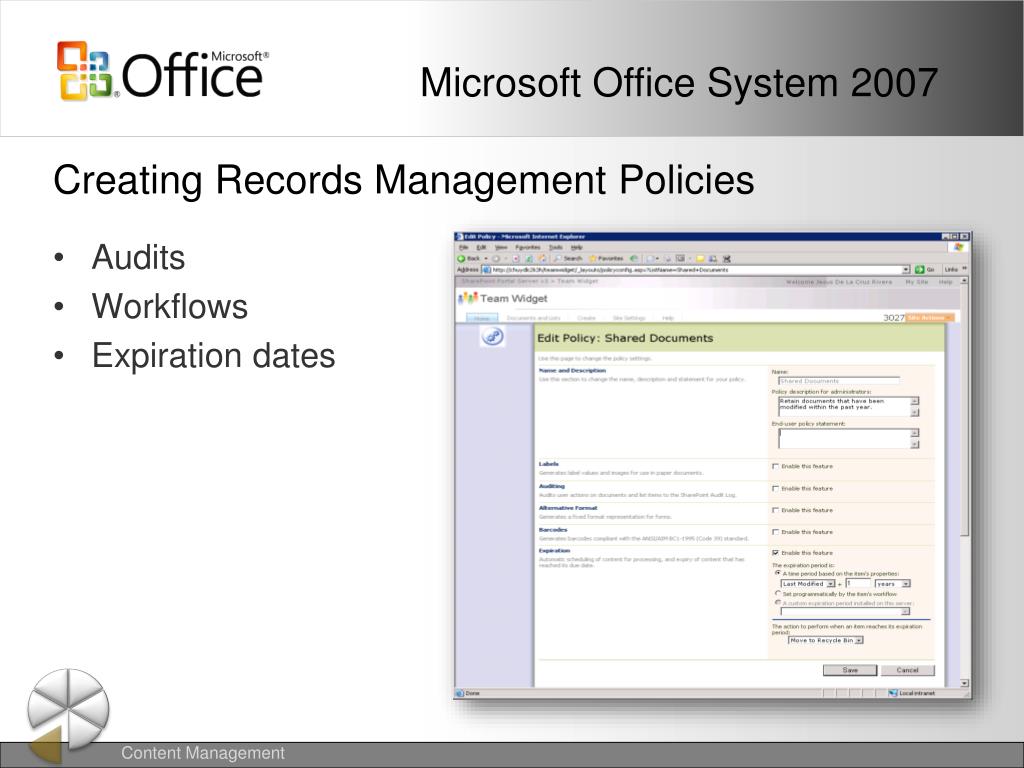Open the Favorites menu
Viewport: 1024px width, 768px height.
(528, 248)
